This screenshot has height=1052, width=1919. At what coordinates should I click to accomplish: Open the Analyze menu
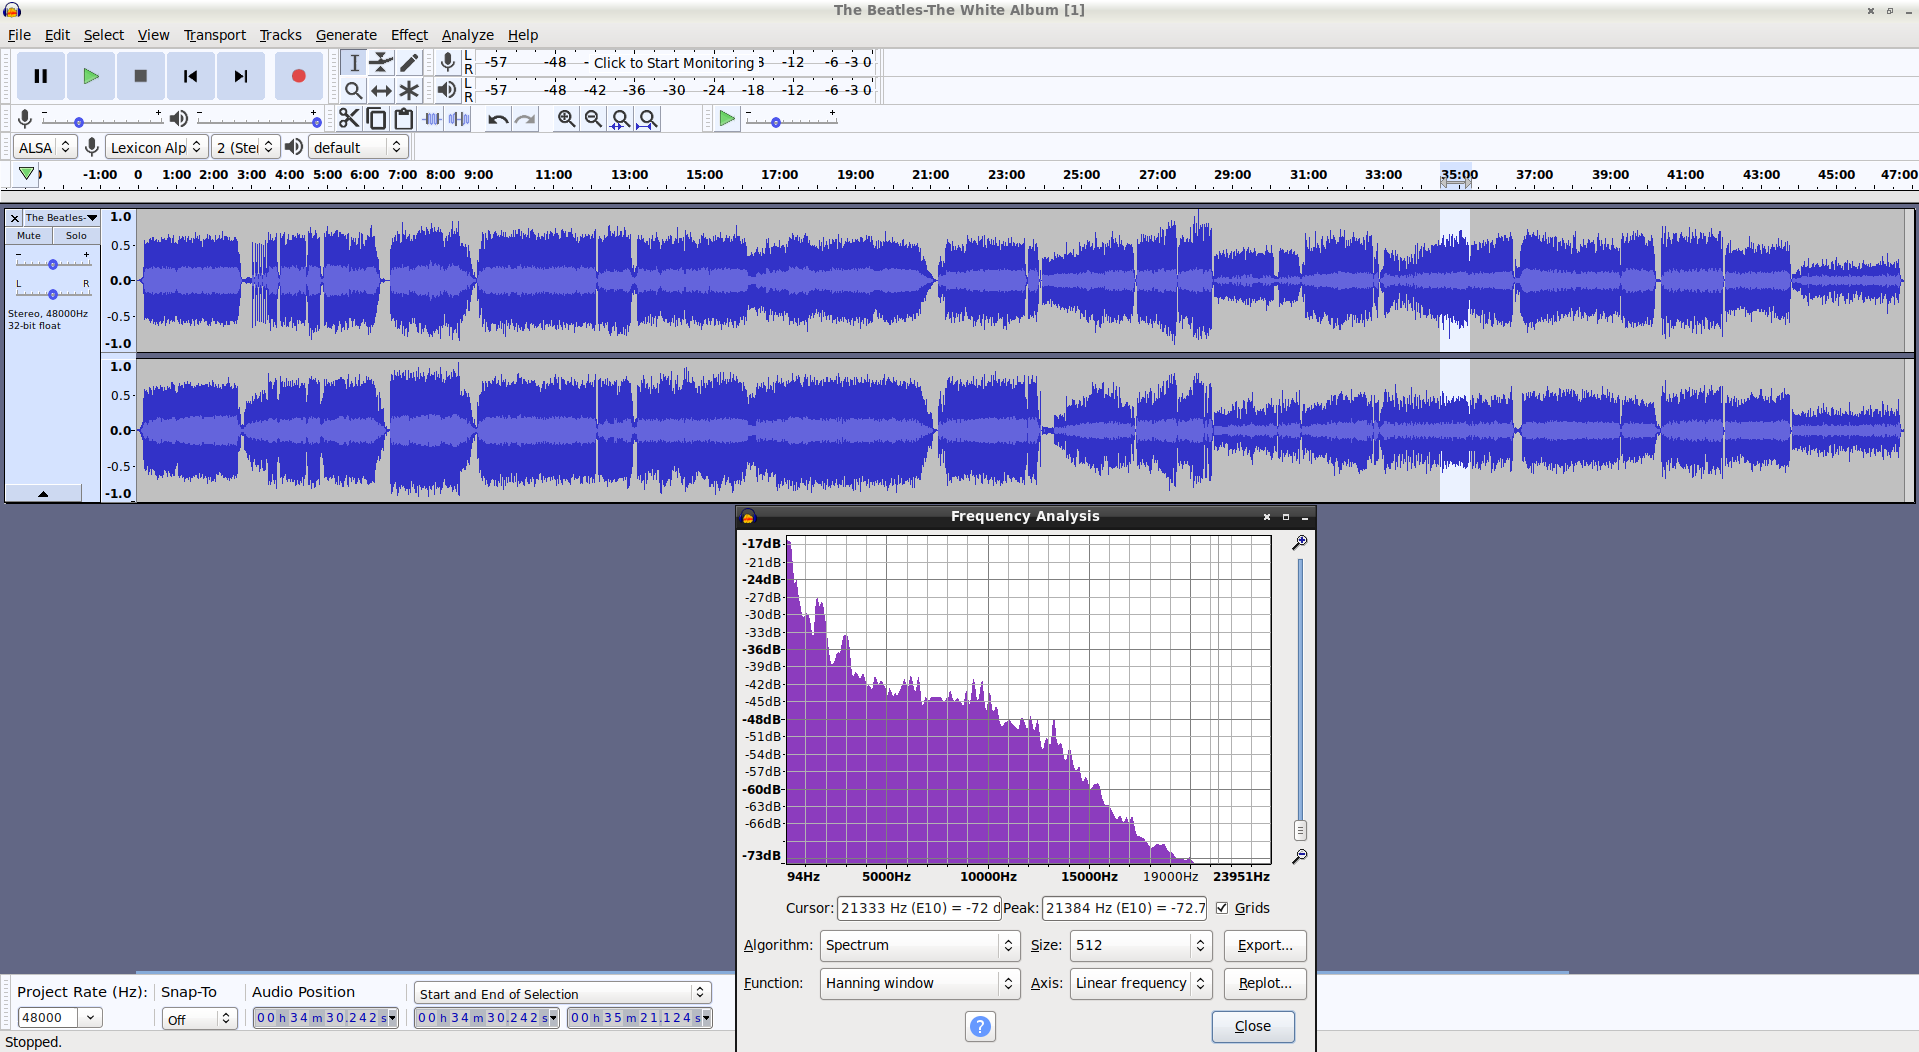(x=467, y=35)
